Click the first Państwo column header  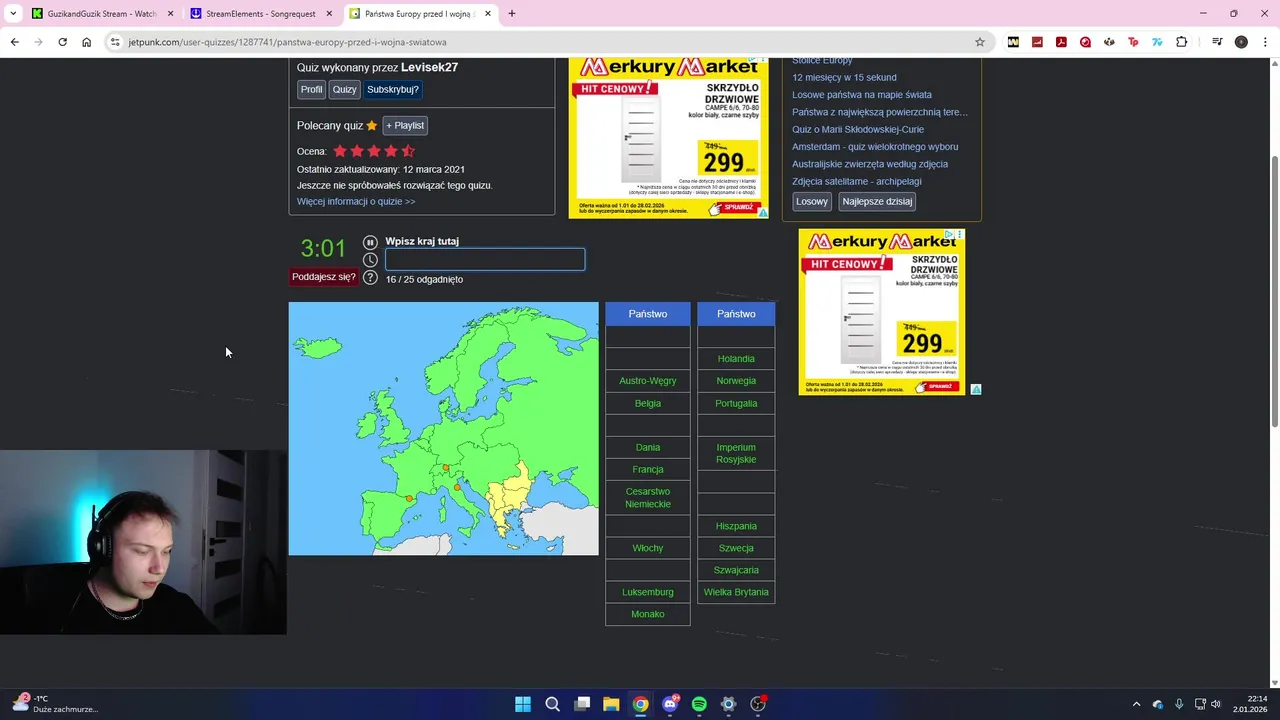click(648, 314)
